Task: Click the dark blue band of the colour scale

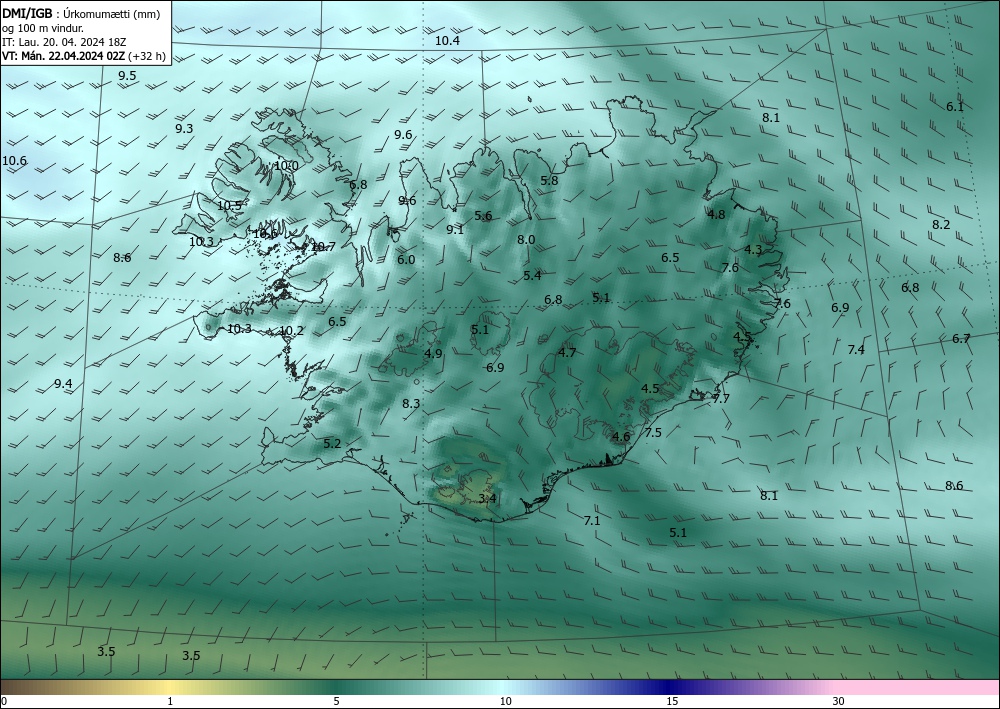Action: 670,687
